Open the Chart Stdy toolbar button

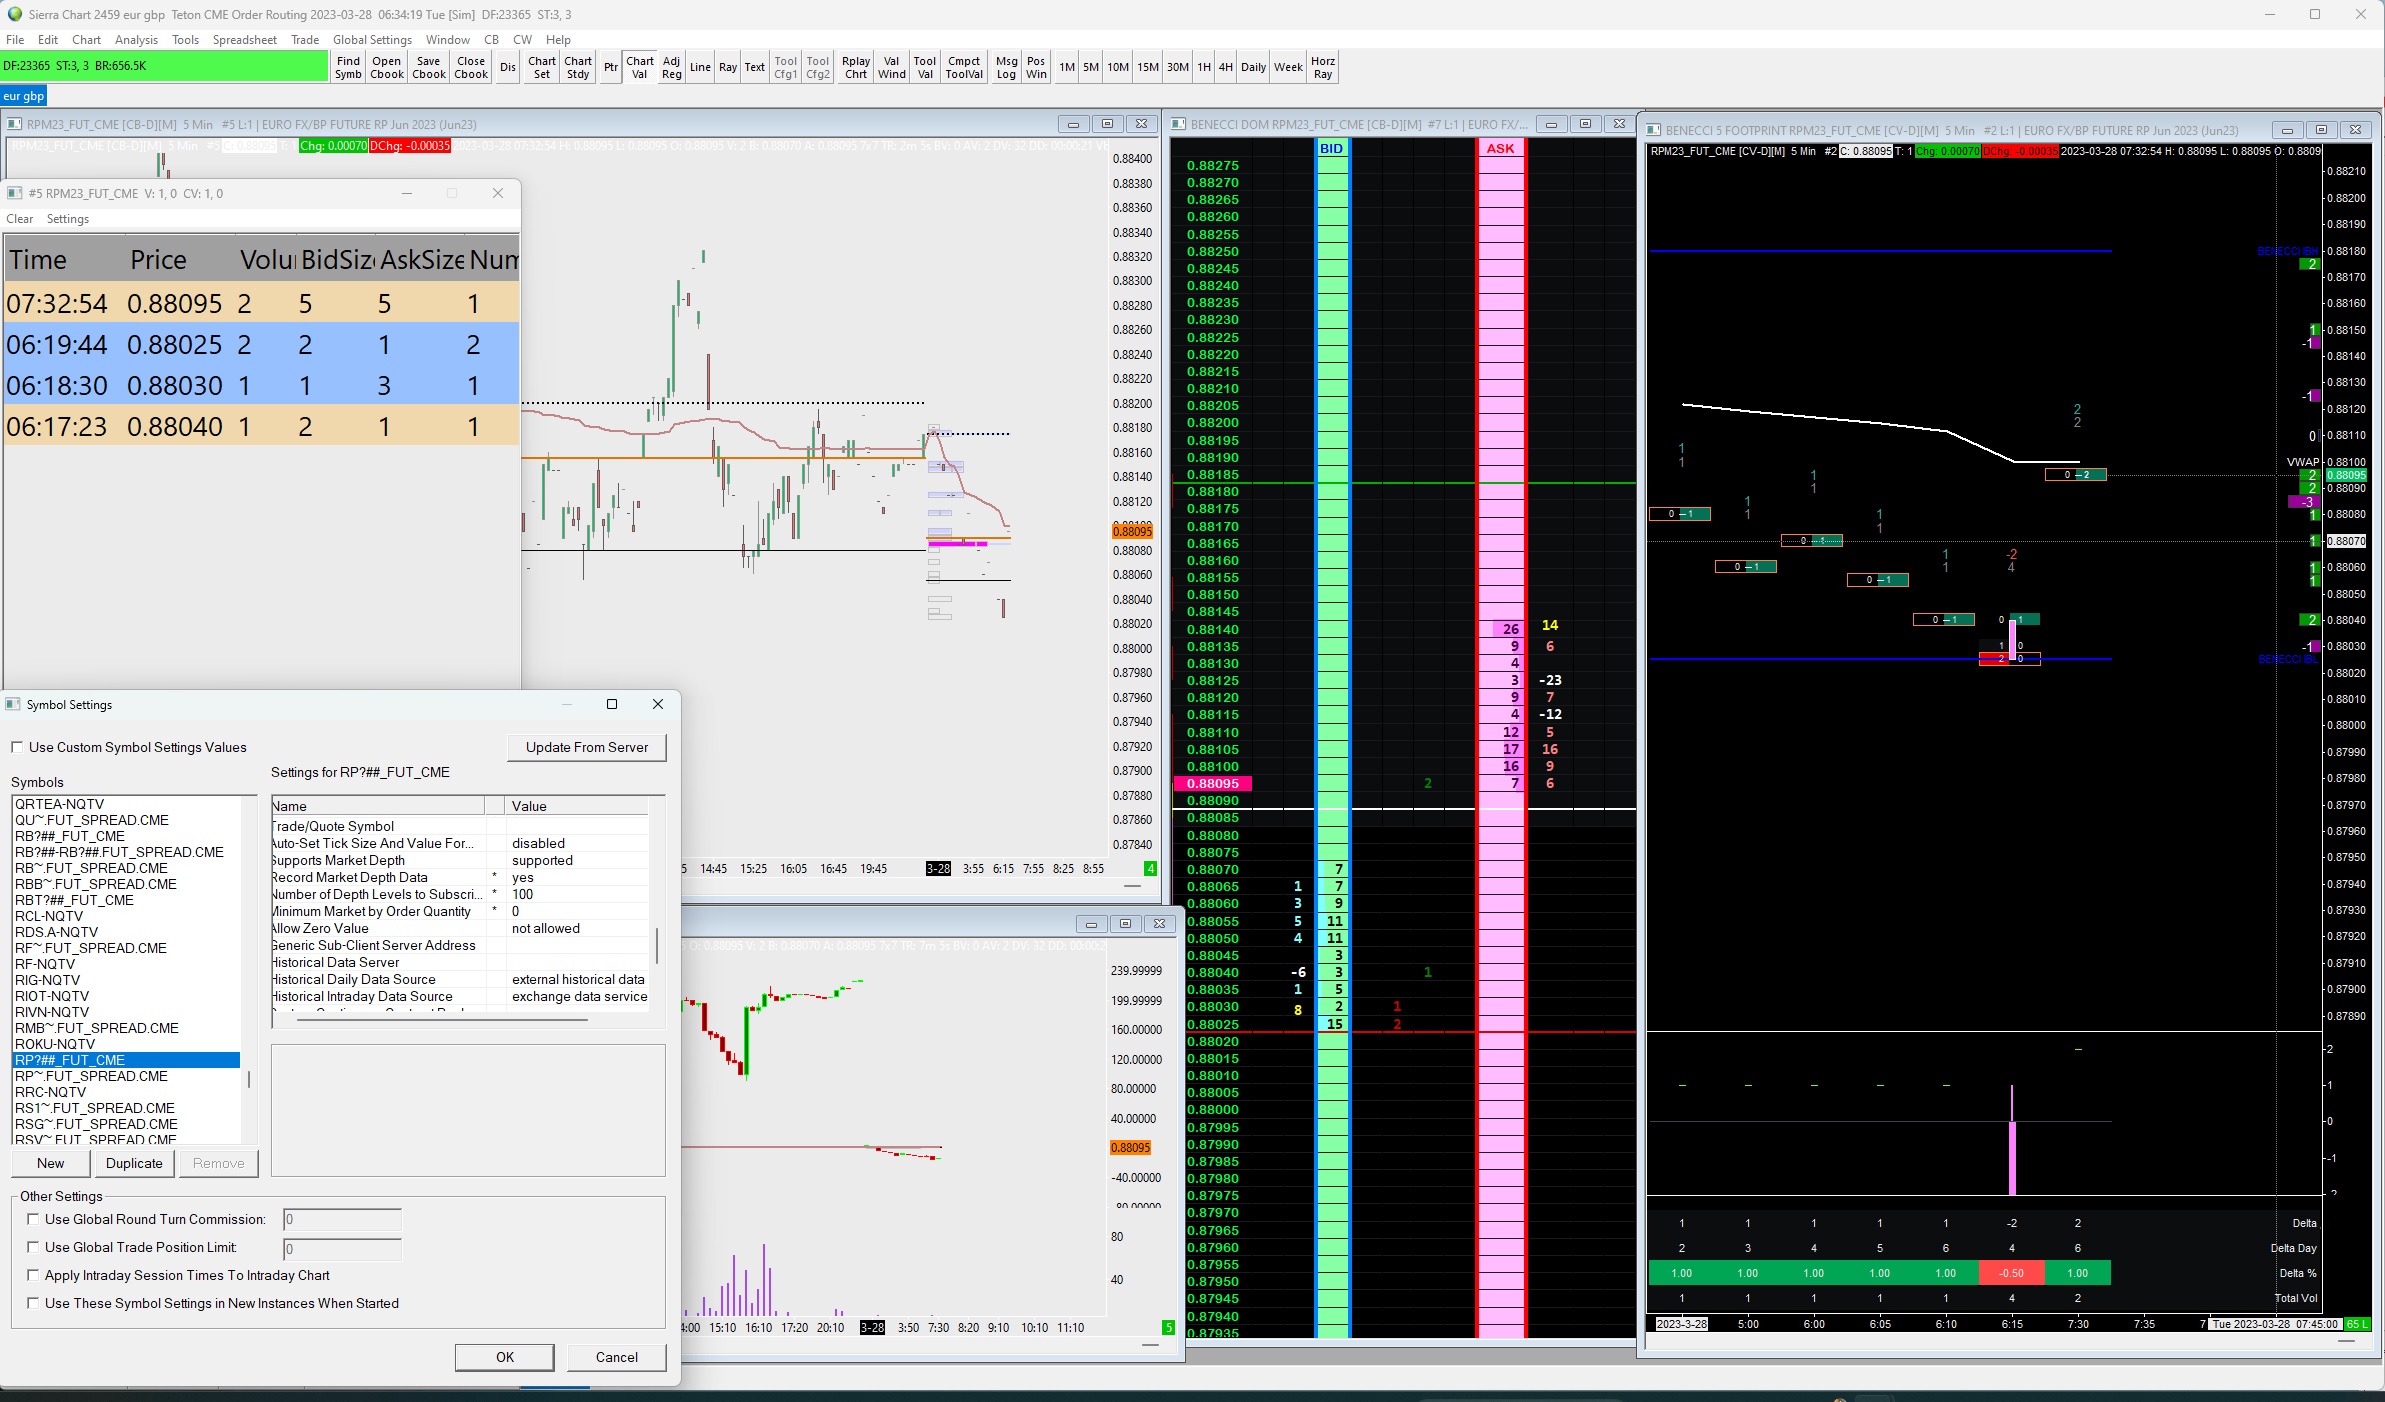click(578, 67)
